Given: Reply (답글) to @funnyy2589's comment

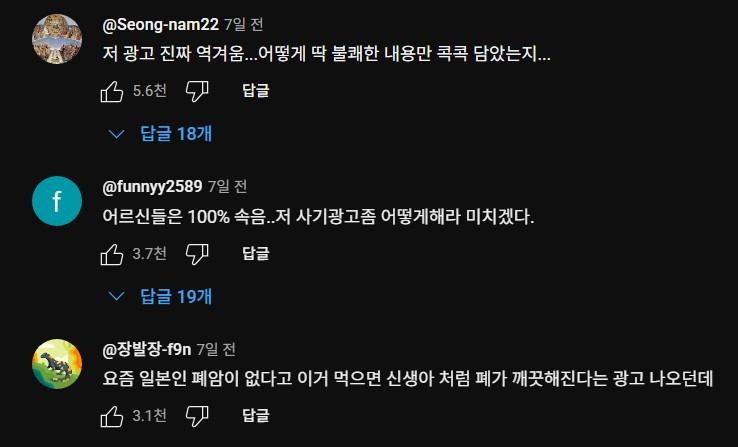Looking at the screenshot, I should click(255, 254).
